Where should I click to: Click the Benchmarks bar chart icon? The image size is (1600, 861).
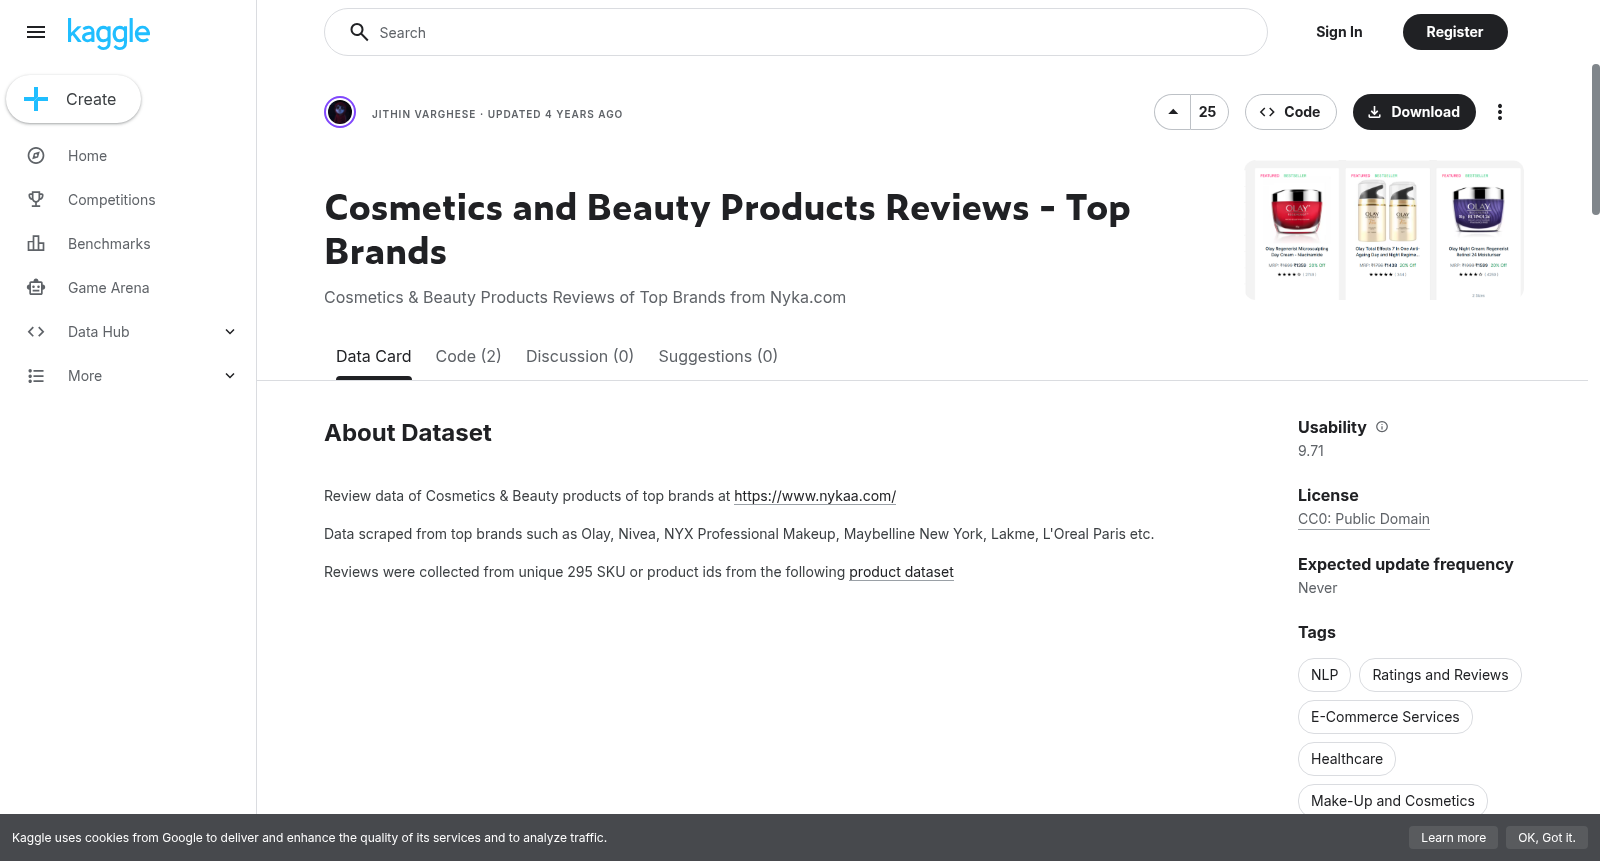(x=36, y=244)
